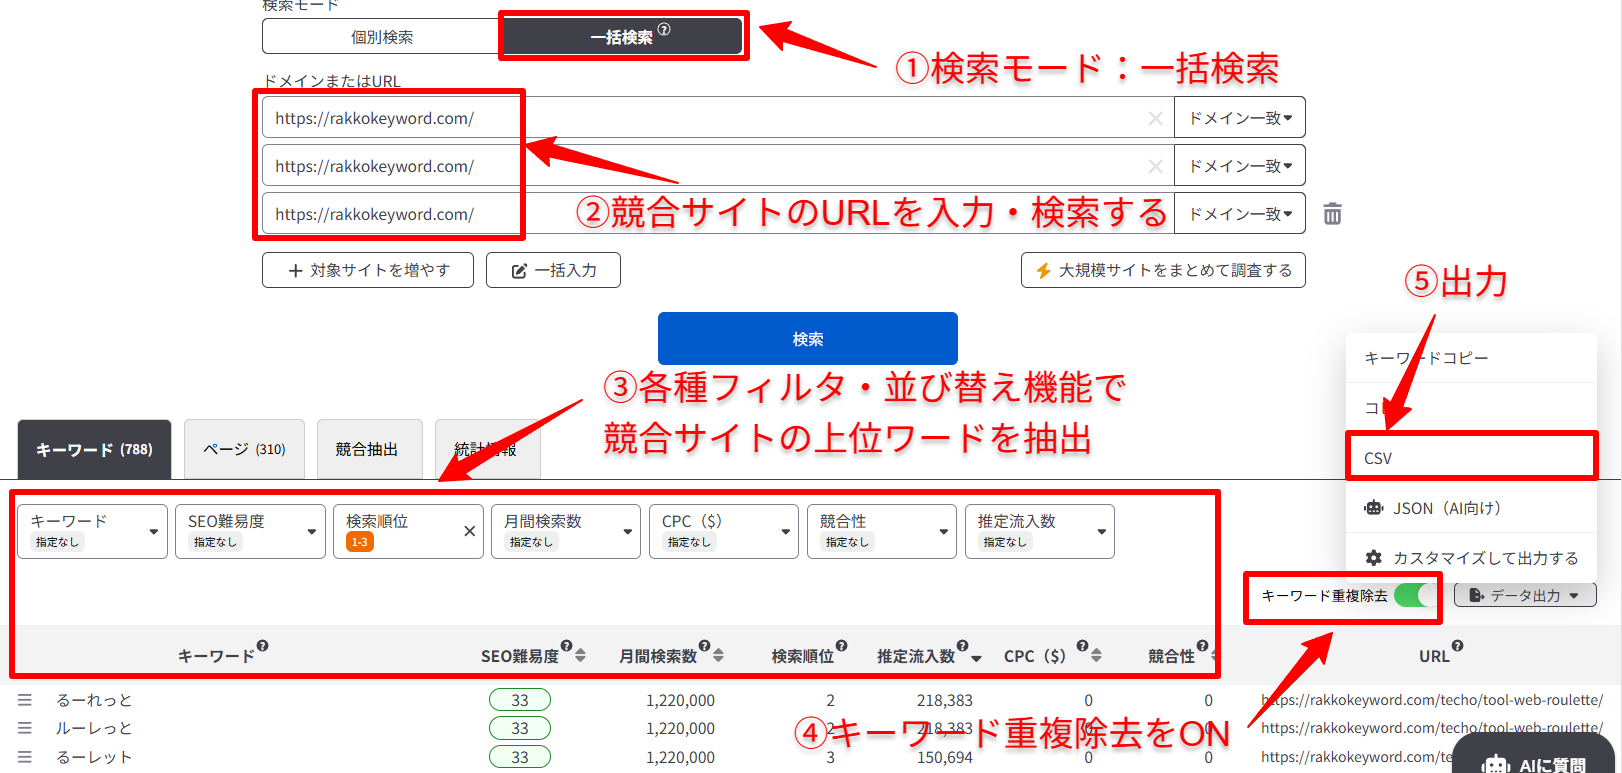Choose CSV from export menu
This screenshot has width=1622, height=773.
[x=1470, y=458]
